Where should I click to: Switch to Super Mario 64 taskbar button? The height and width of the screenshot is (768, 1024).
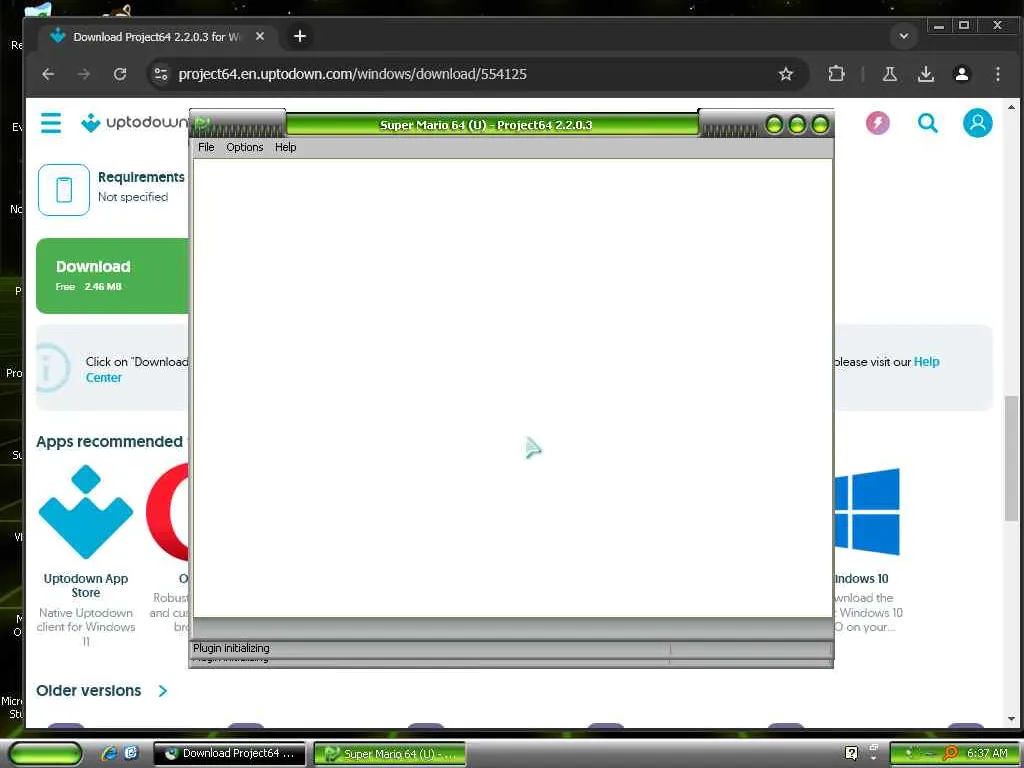(390, 754)
